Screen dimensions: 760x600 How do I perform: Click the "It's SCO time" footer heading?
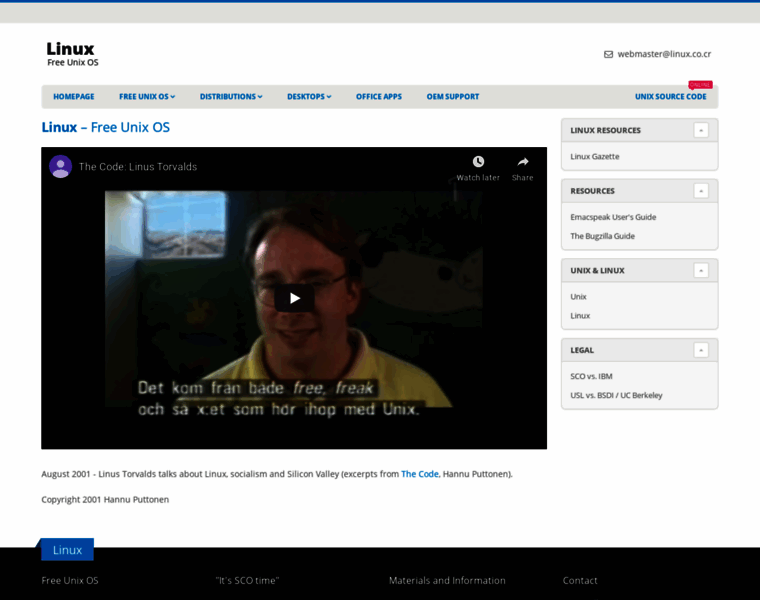247,580
